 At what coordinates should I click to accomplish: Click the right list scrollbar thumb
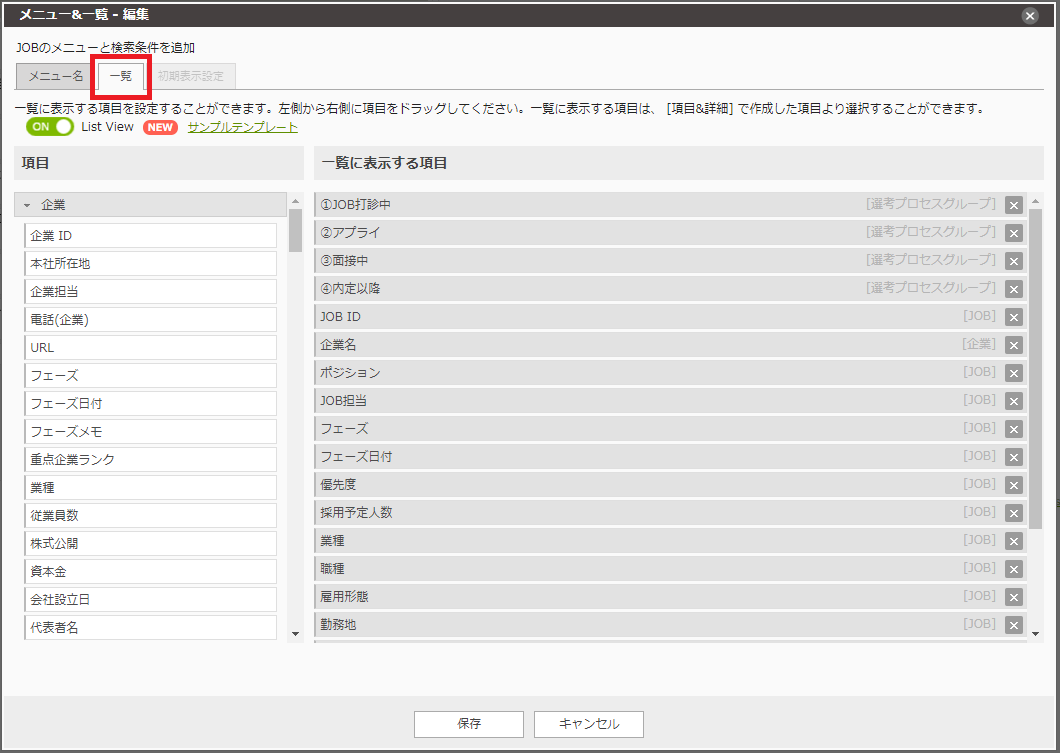(1036, 369)
